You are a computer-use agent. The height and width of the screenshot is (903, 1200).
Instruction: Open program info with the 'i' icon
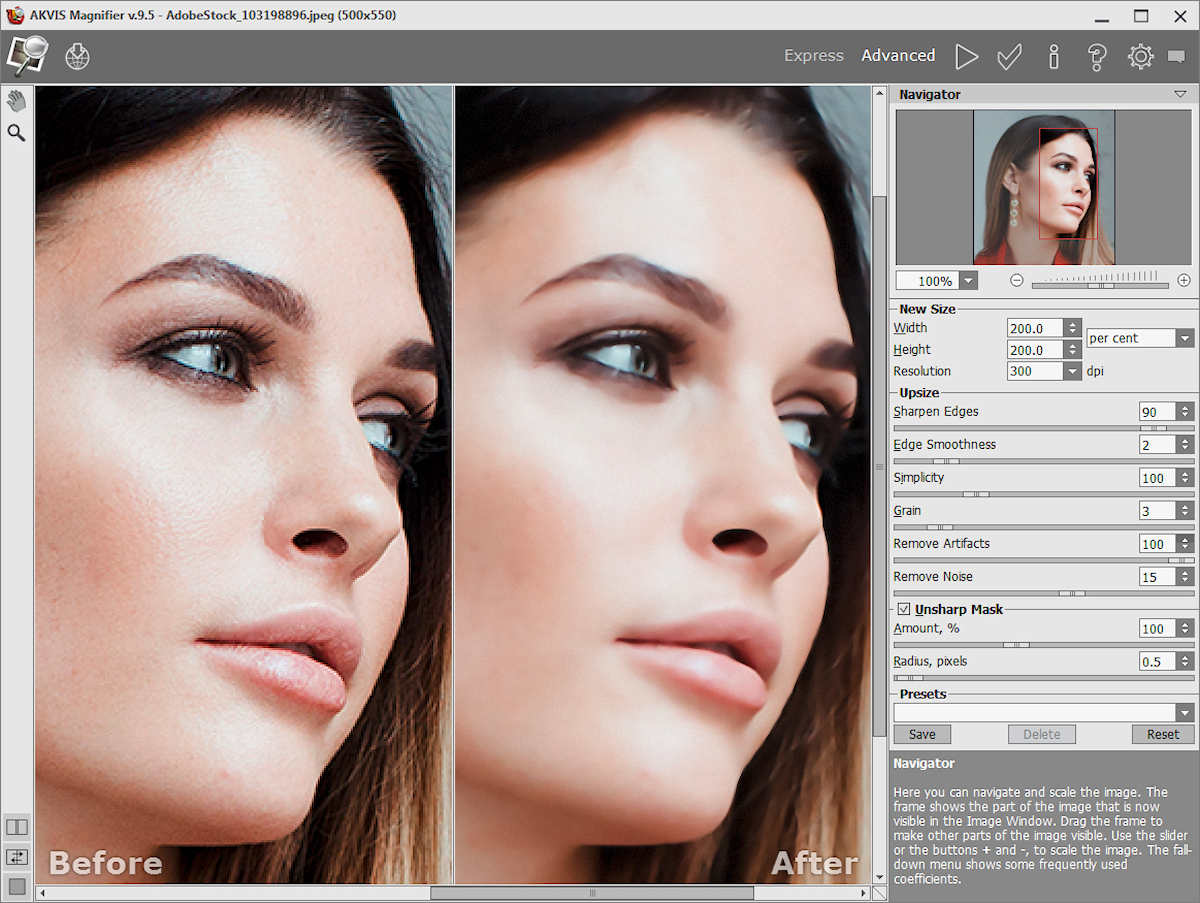coord(1053,56)
